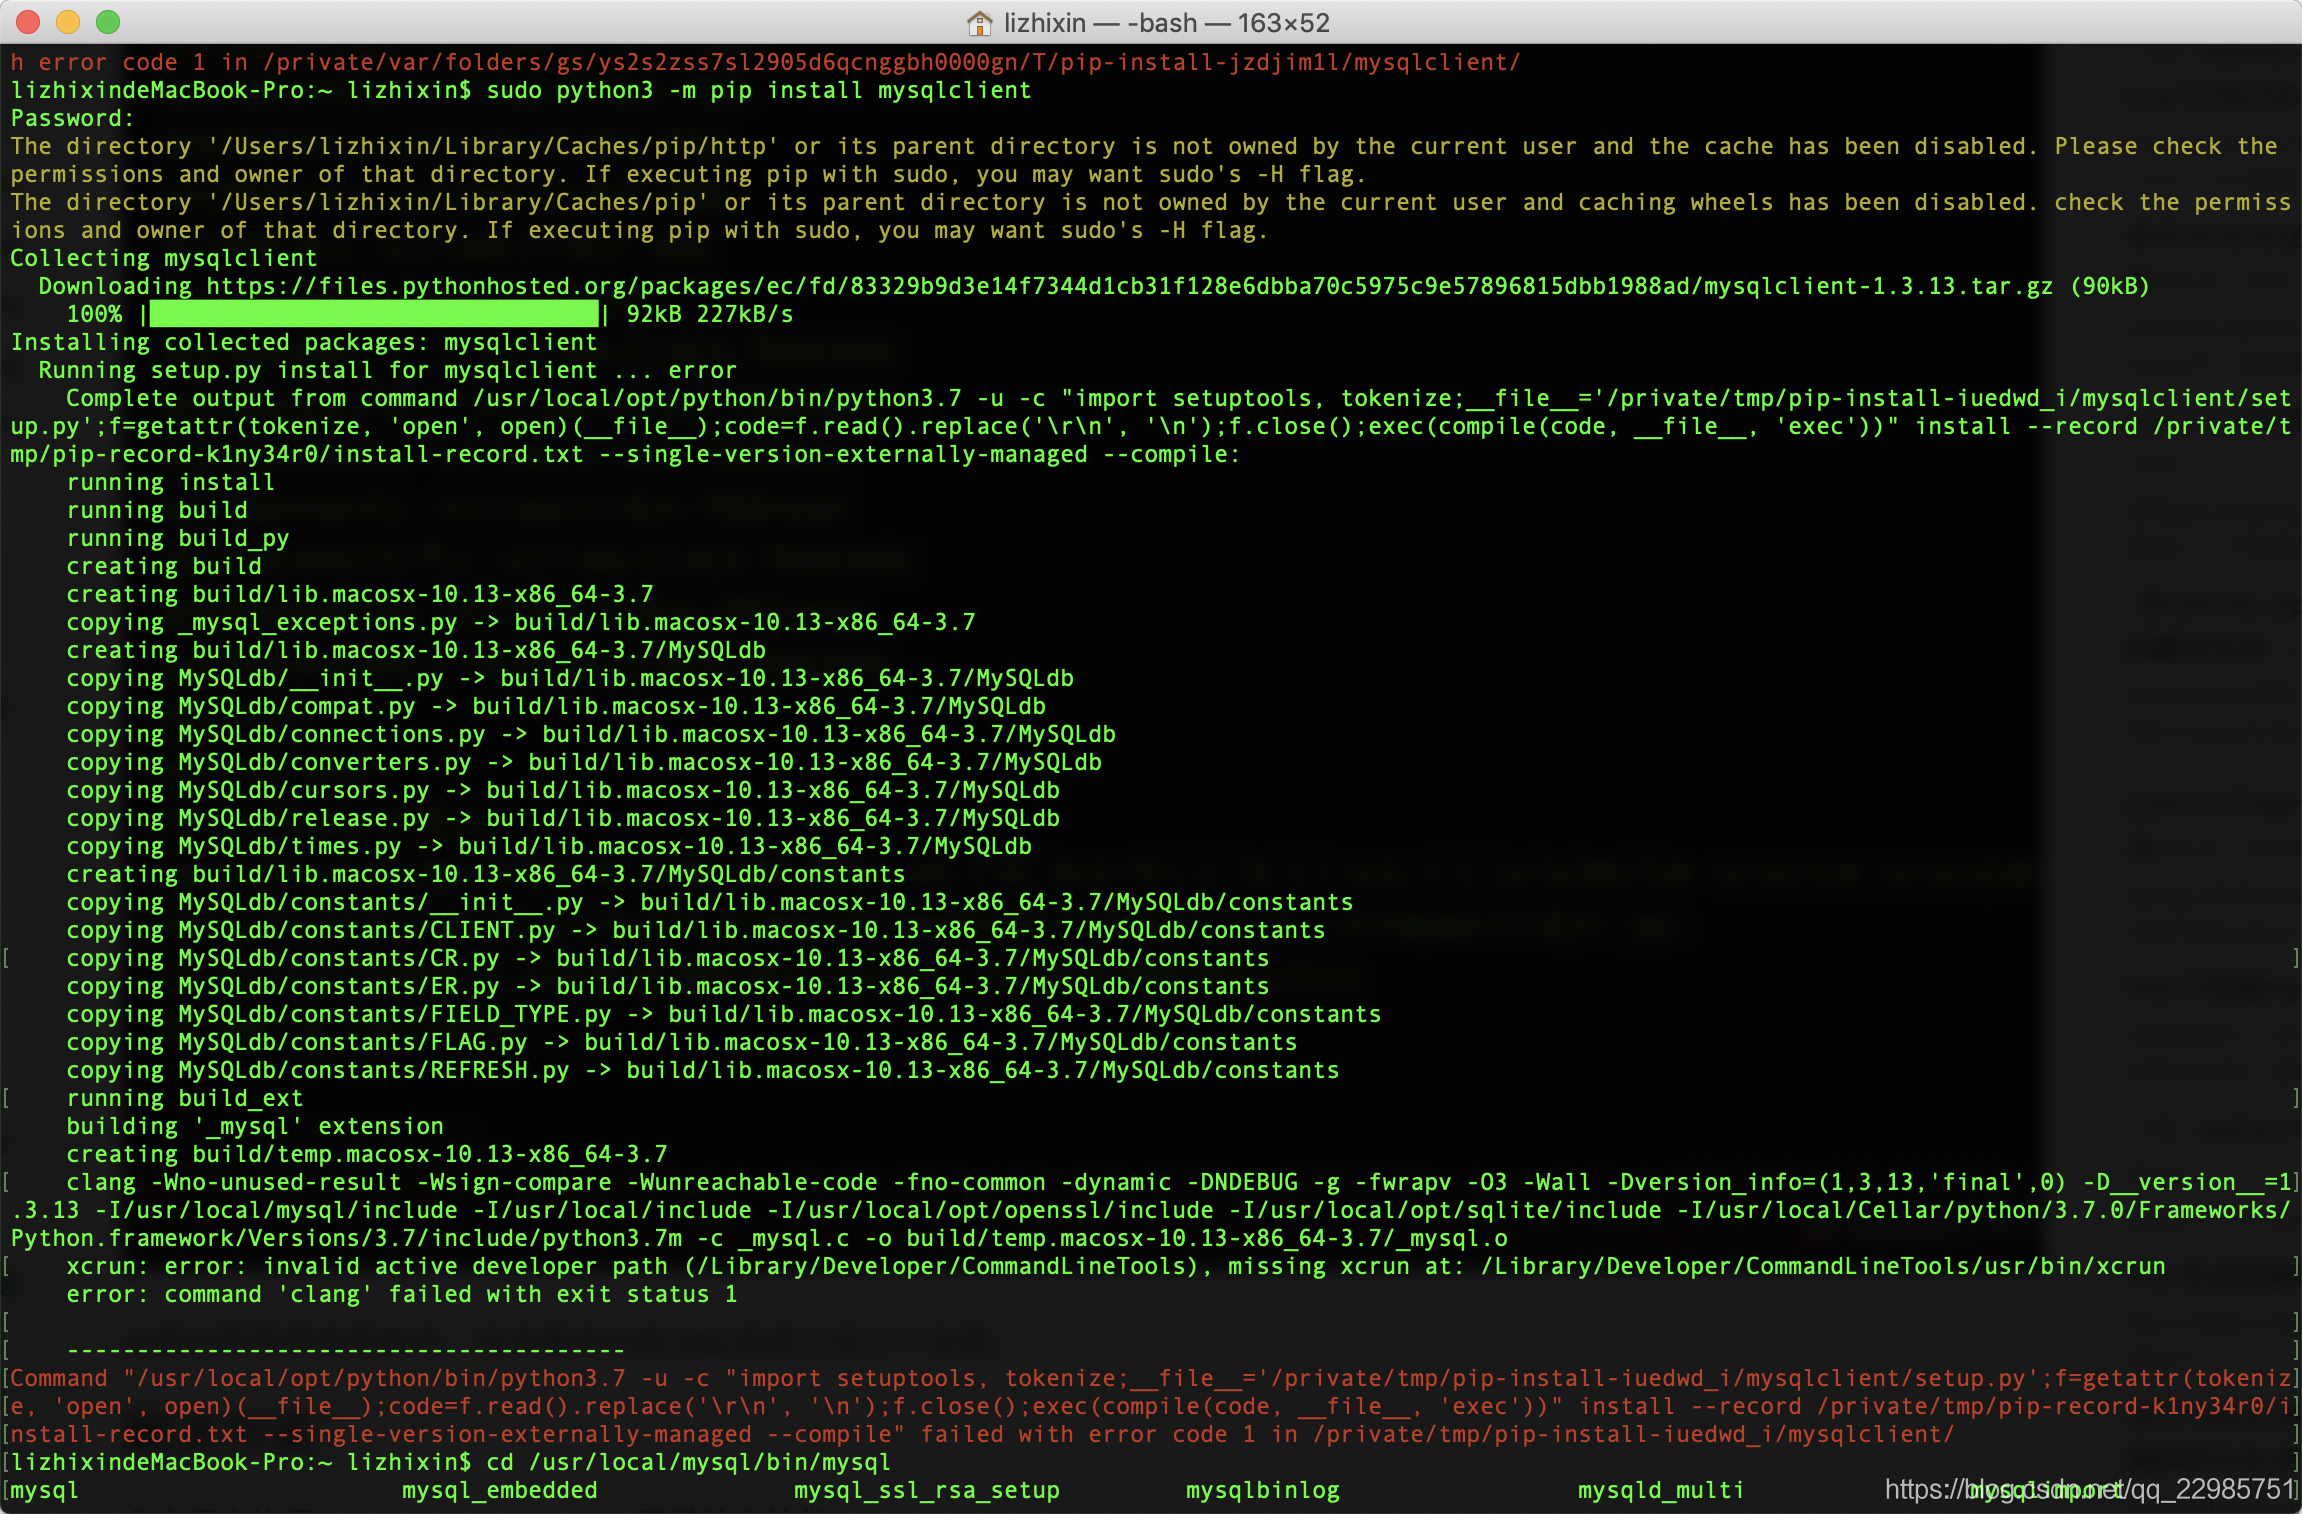Click the 'creating build' line

click(x=164, y=566)
